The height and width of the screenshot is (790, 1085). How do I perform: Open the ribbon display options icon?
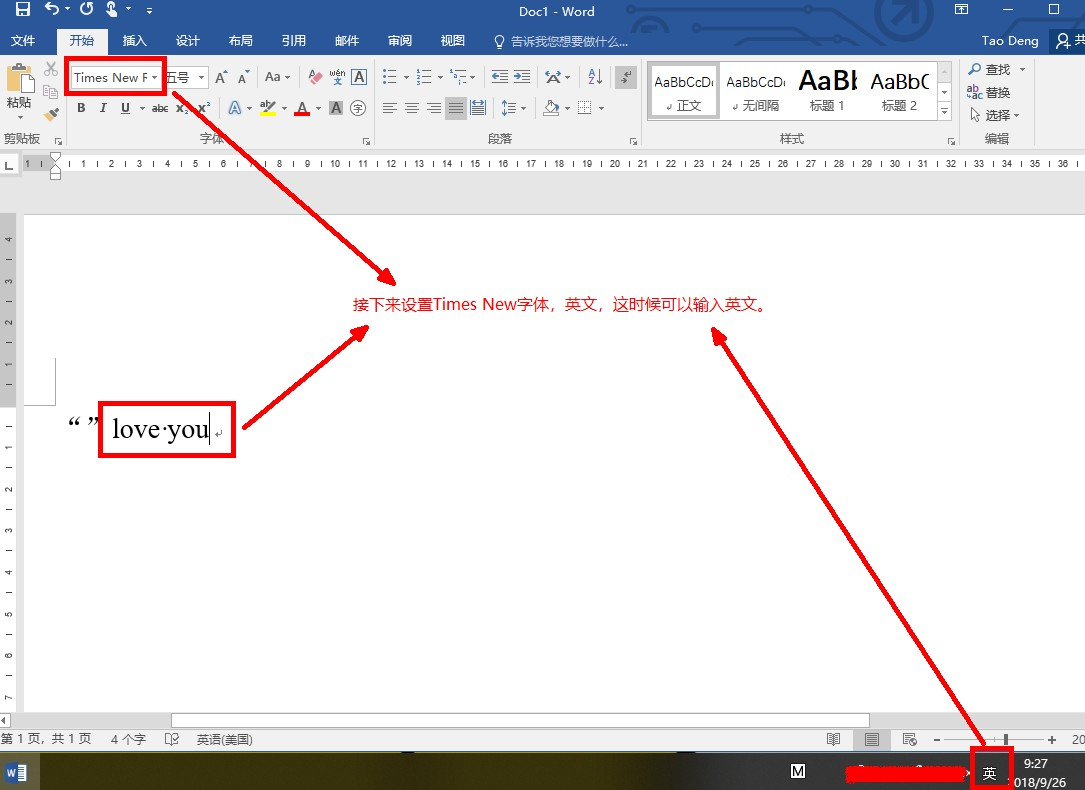pos(961,9)
